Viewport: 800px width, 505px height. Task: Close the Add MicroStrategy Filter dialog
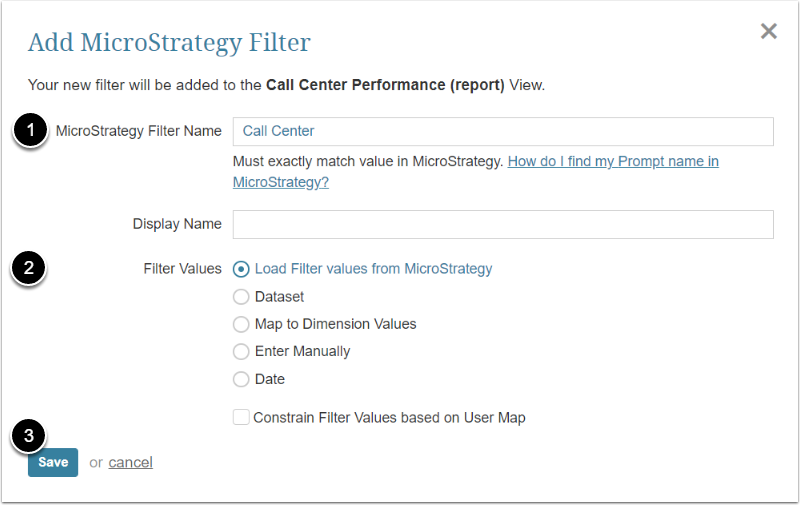(768, 31)
